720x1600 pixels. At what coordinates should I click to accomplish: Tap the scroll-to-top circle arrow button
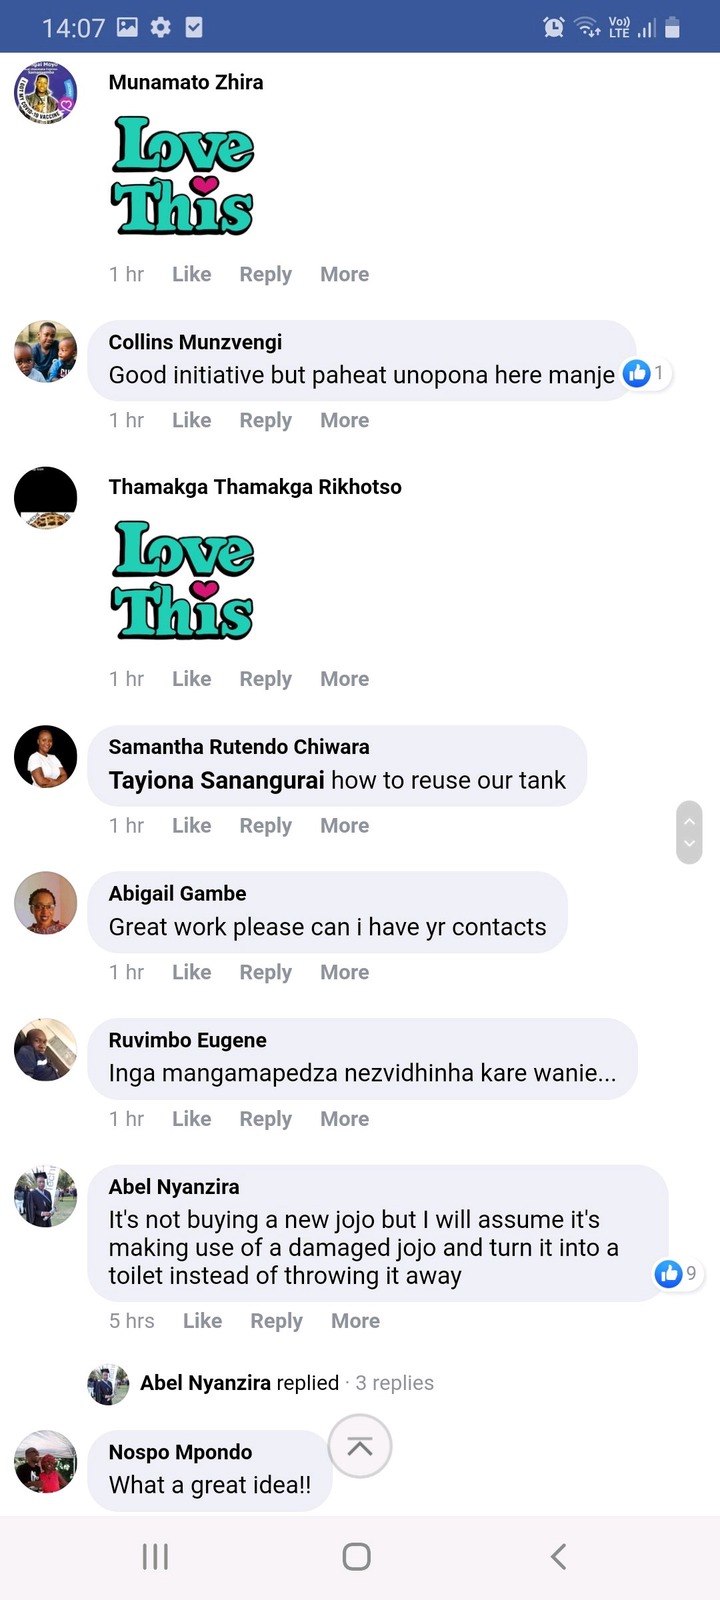tap(360, 1446)
